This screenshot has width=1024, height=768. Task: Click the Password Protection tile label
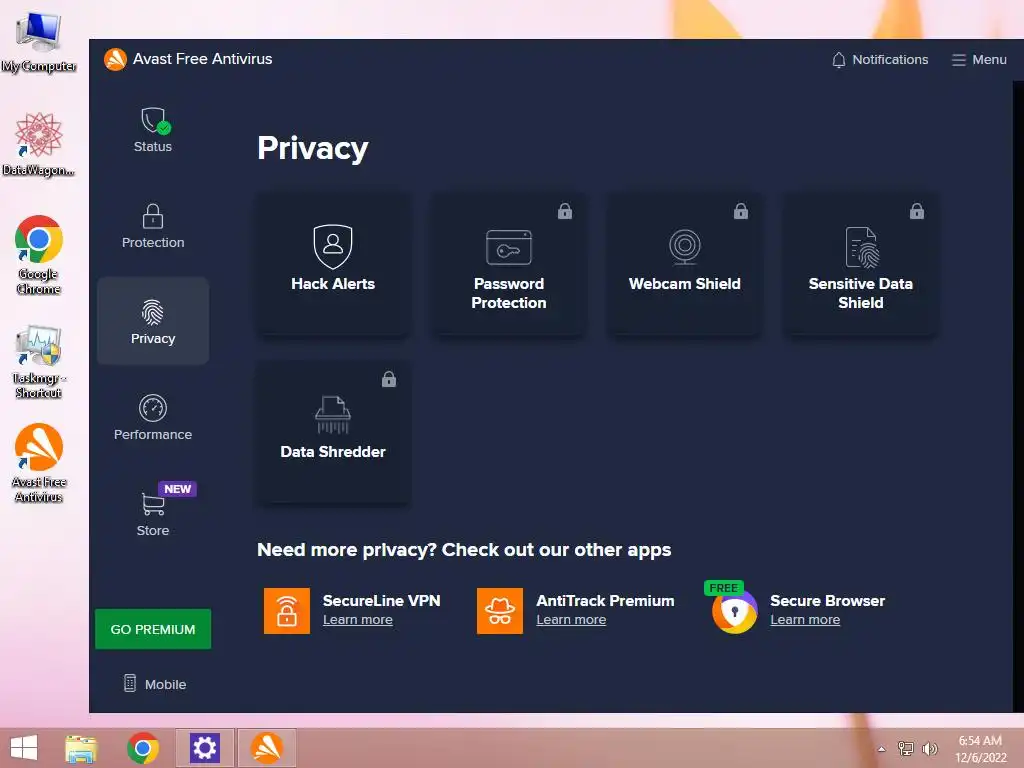509,293
